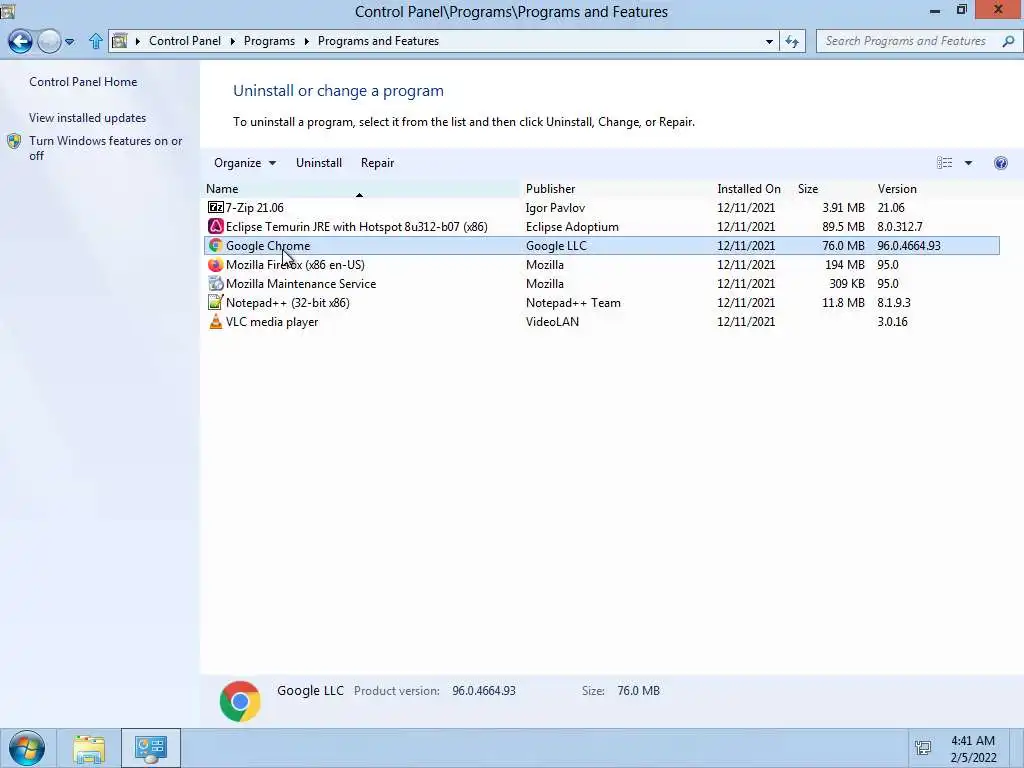Image resolution: width=1024 pixels, height=768 pixels.
Task: Select the 7-Zip 21.06 entry
Action: pos(255,208)
